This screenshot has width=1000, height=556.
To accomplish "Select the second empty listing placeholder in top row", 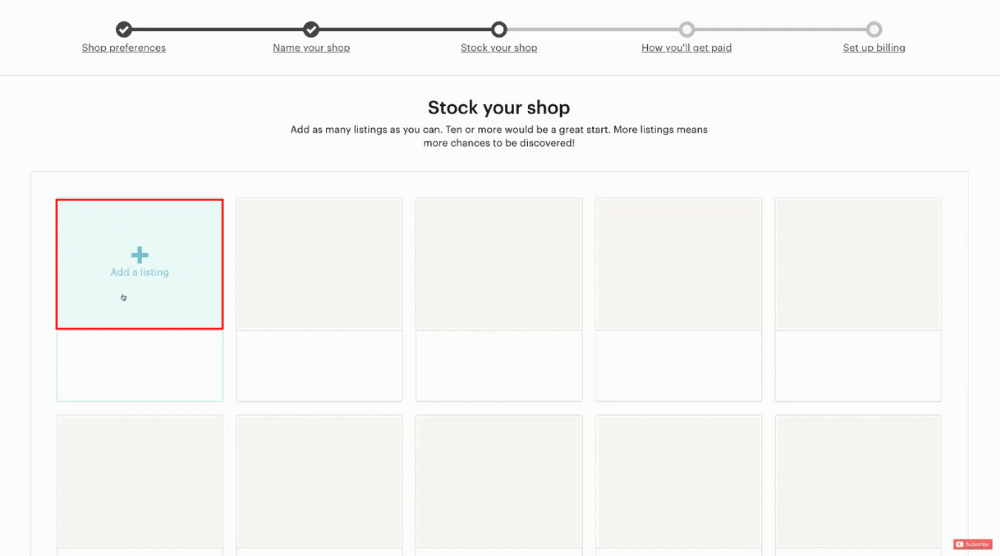I will (x=319, y=300).
